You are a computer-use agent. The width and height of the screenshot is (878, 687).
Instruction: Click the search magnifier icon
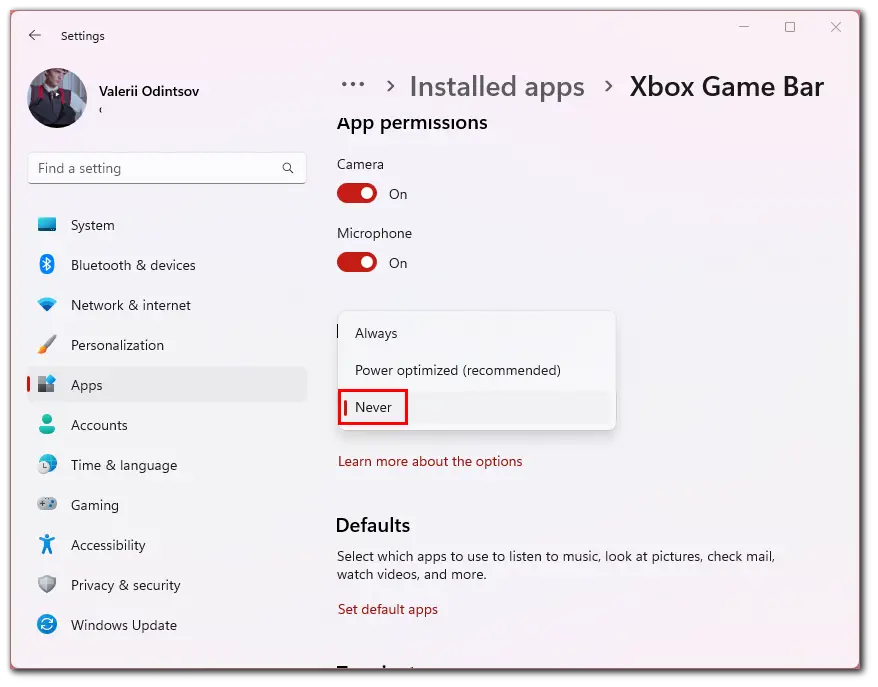288,168
